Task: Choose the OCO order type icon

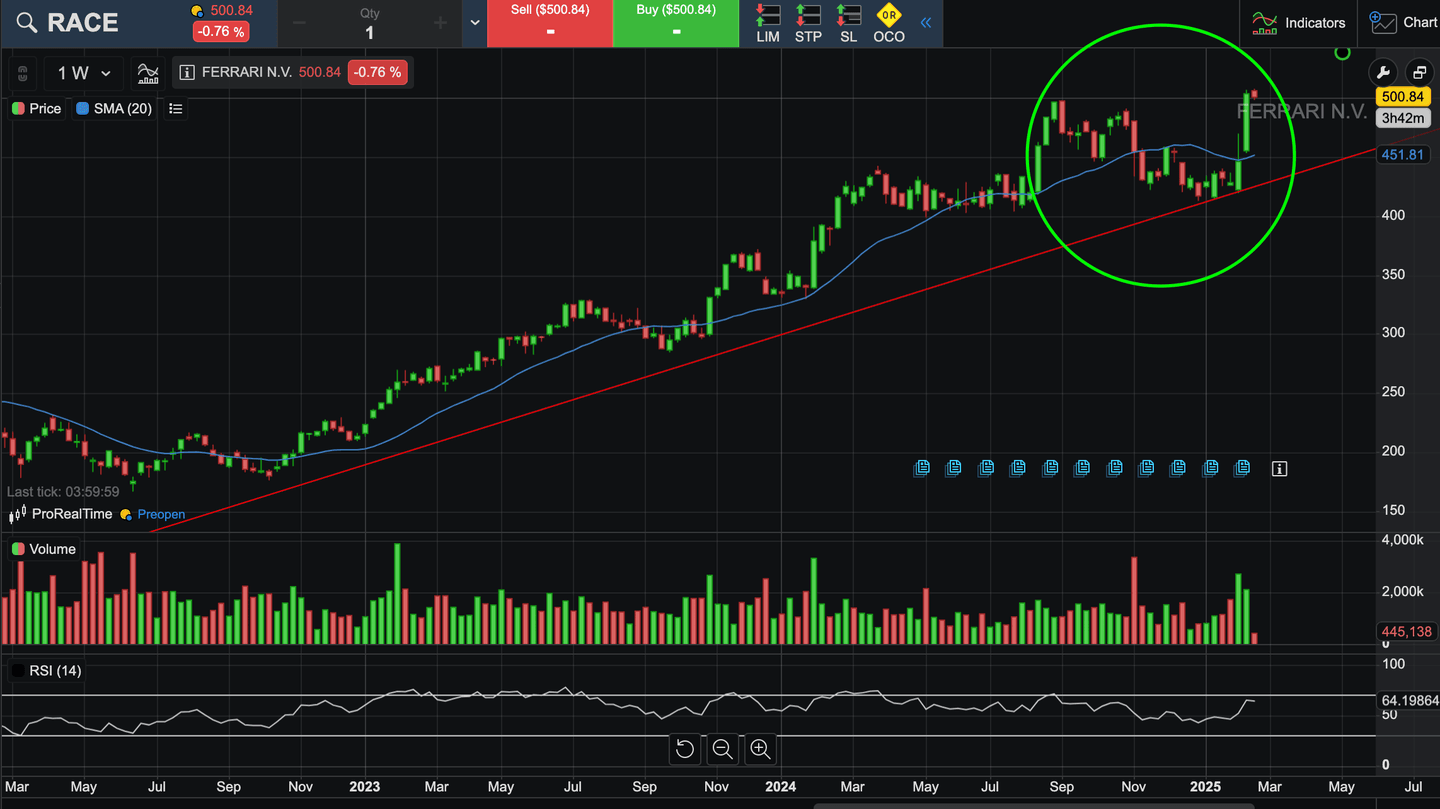Action: coord(888,23)
